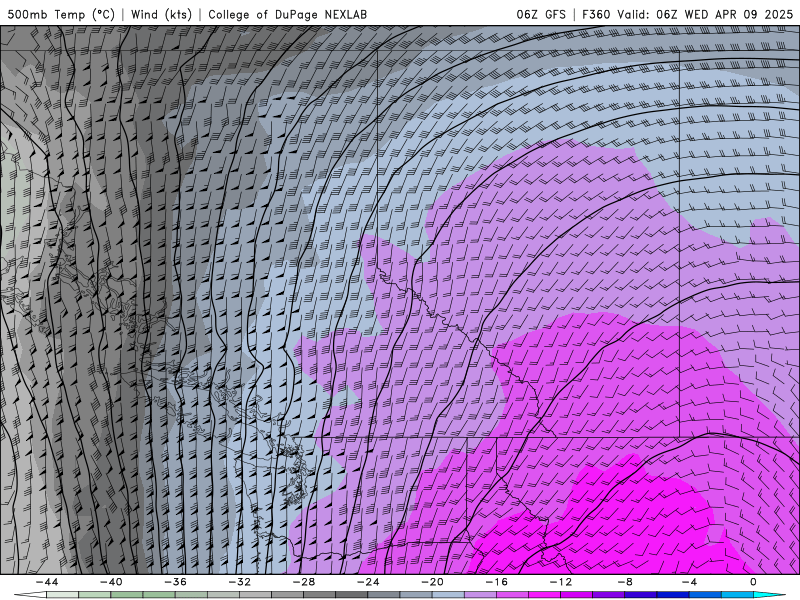
Task: Click the -36 legend value
Action: click(x=176, y=582)
